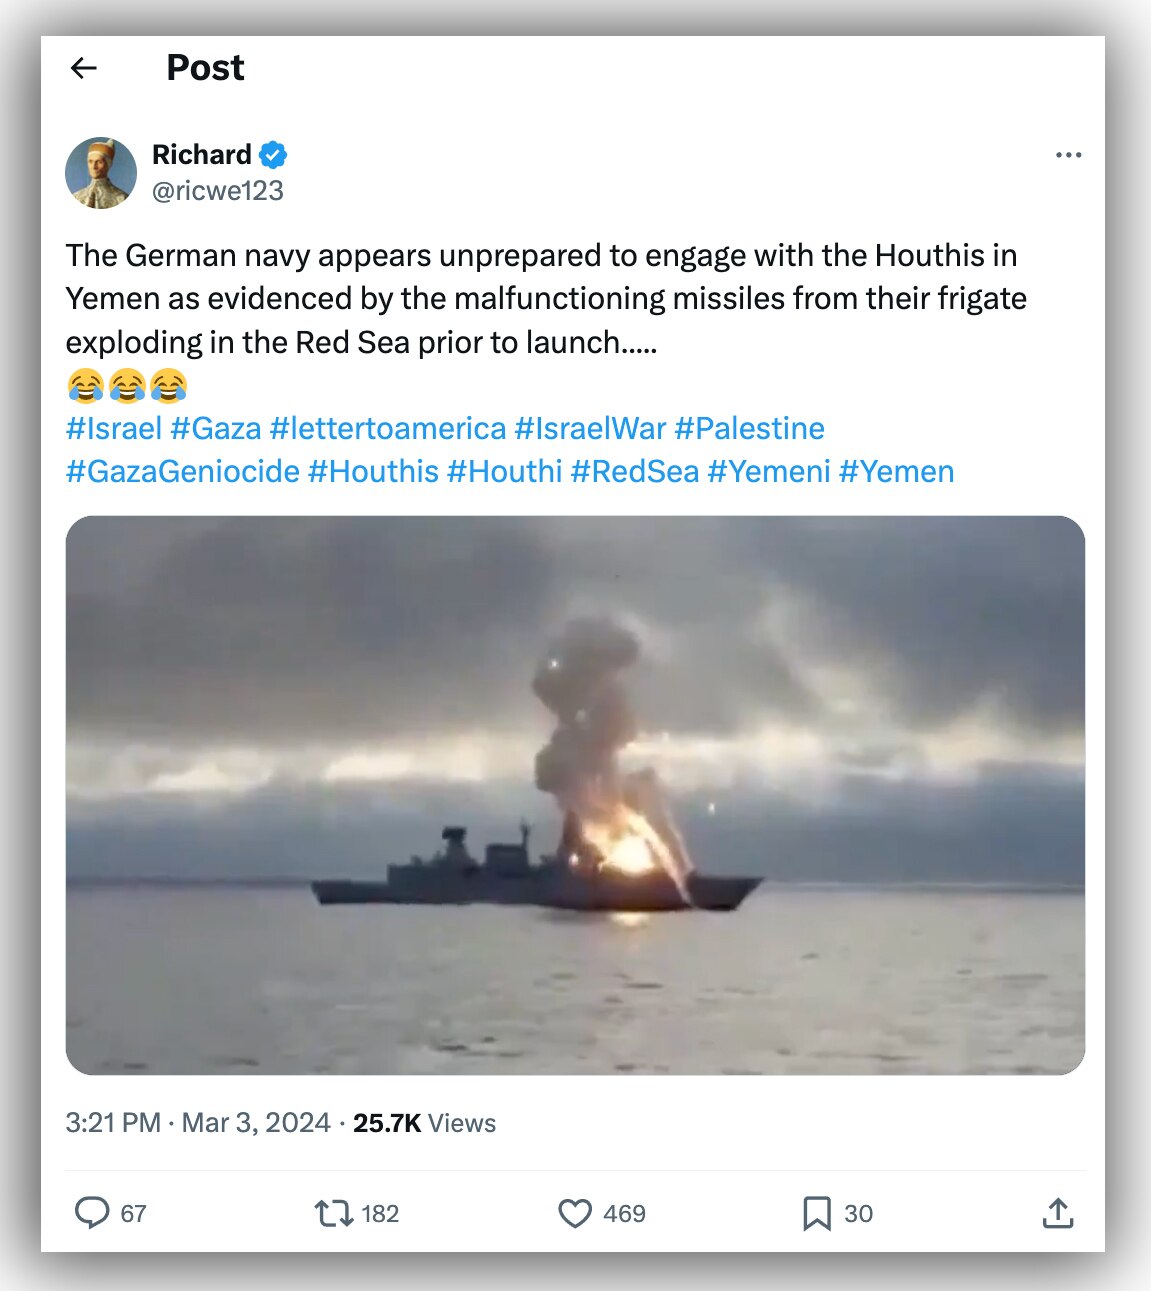Open Richard's profile avatar
This screenshot has height=1291, width=1151.
101,173
